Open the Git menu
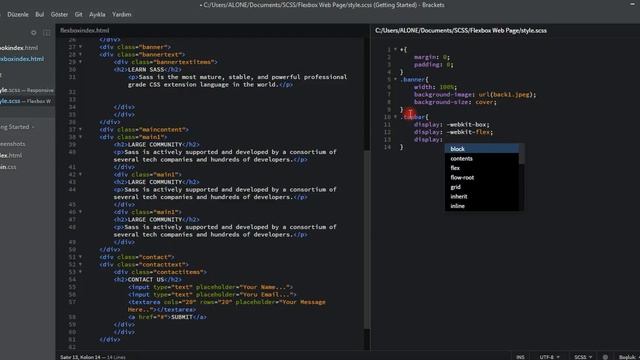Screen dimensions: 640x360 point(78,14)
